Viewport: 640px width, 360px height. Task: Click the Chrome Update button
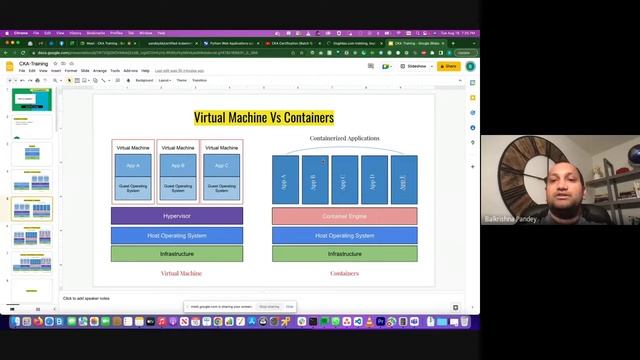click(x=465, y=53)
